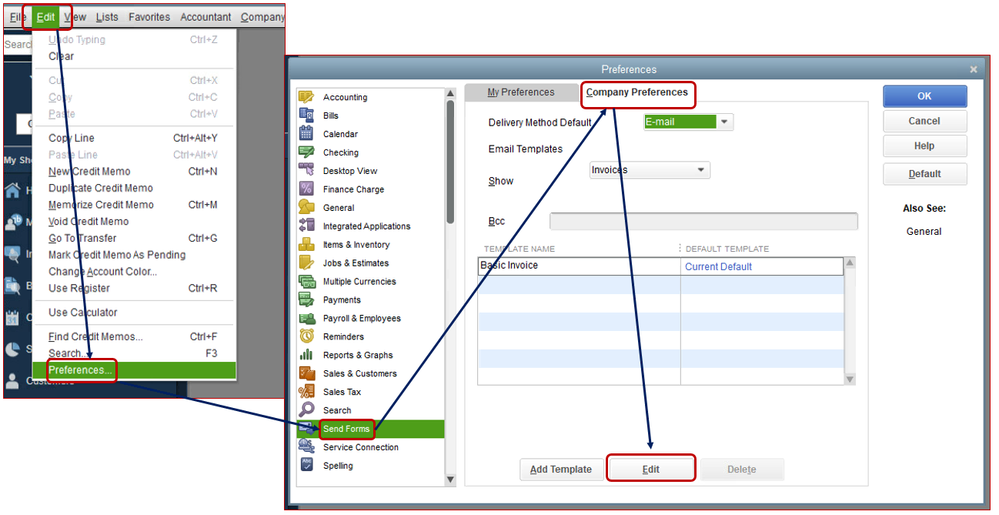Click the Multiple Currencies icon
The image size is (999, 515).
306,281
